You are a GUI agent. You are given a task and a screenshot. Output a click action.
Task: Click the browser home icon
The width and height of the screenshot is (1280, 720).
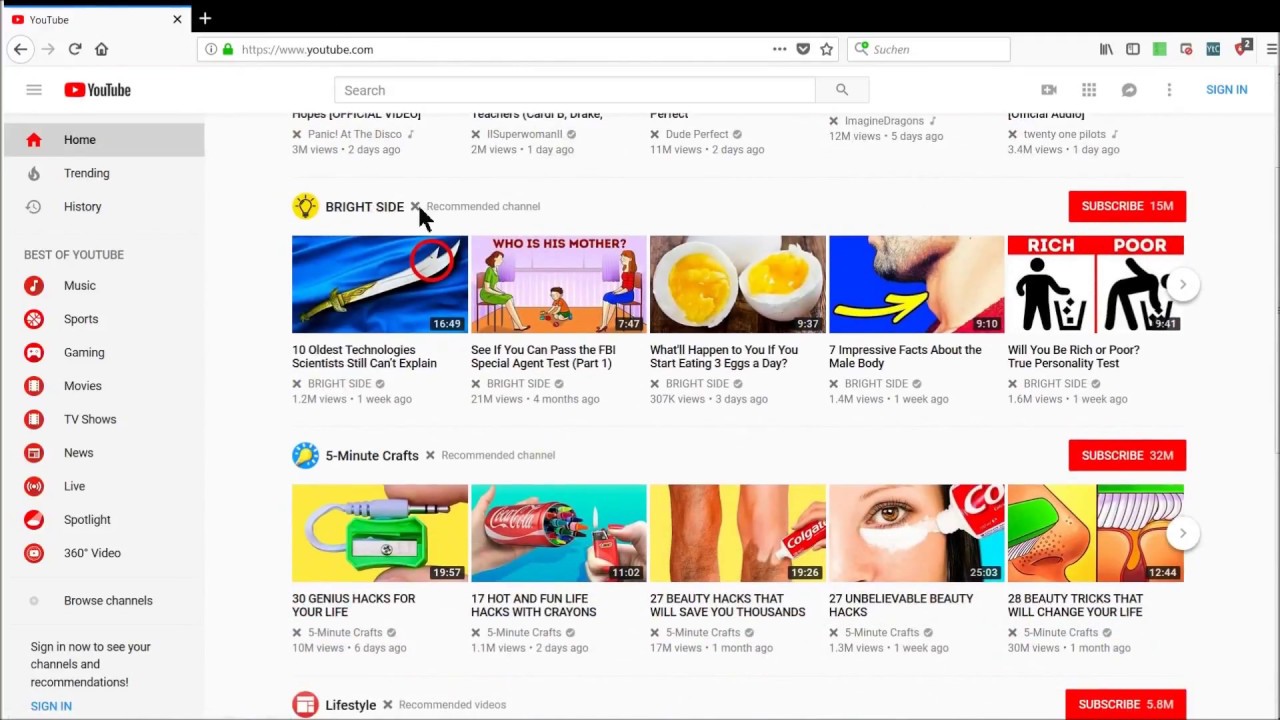(x=101, y=49)
